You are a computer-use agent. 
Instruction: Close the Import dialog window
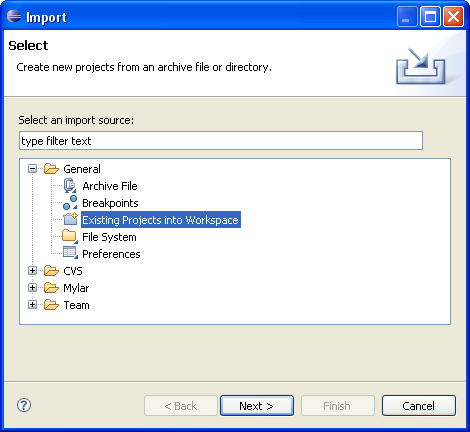click(x=453, y=17)
